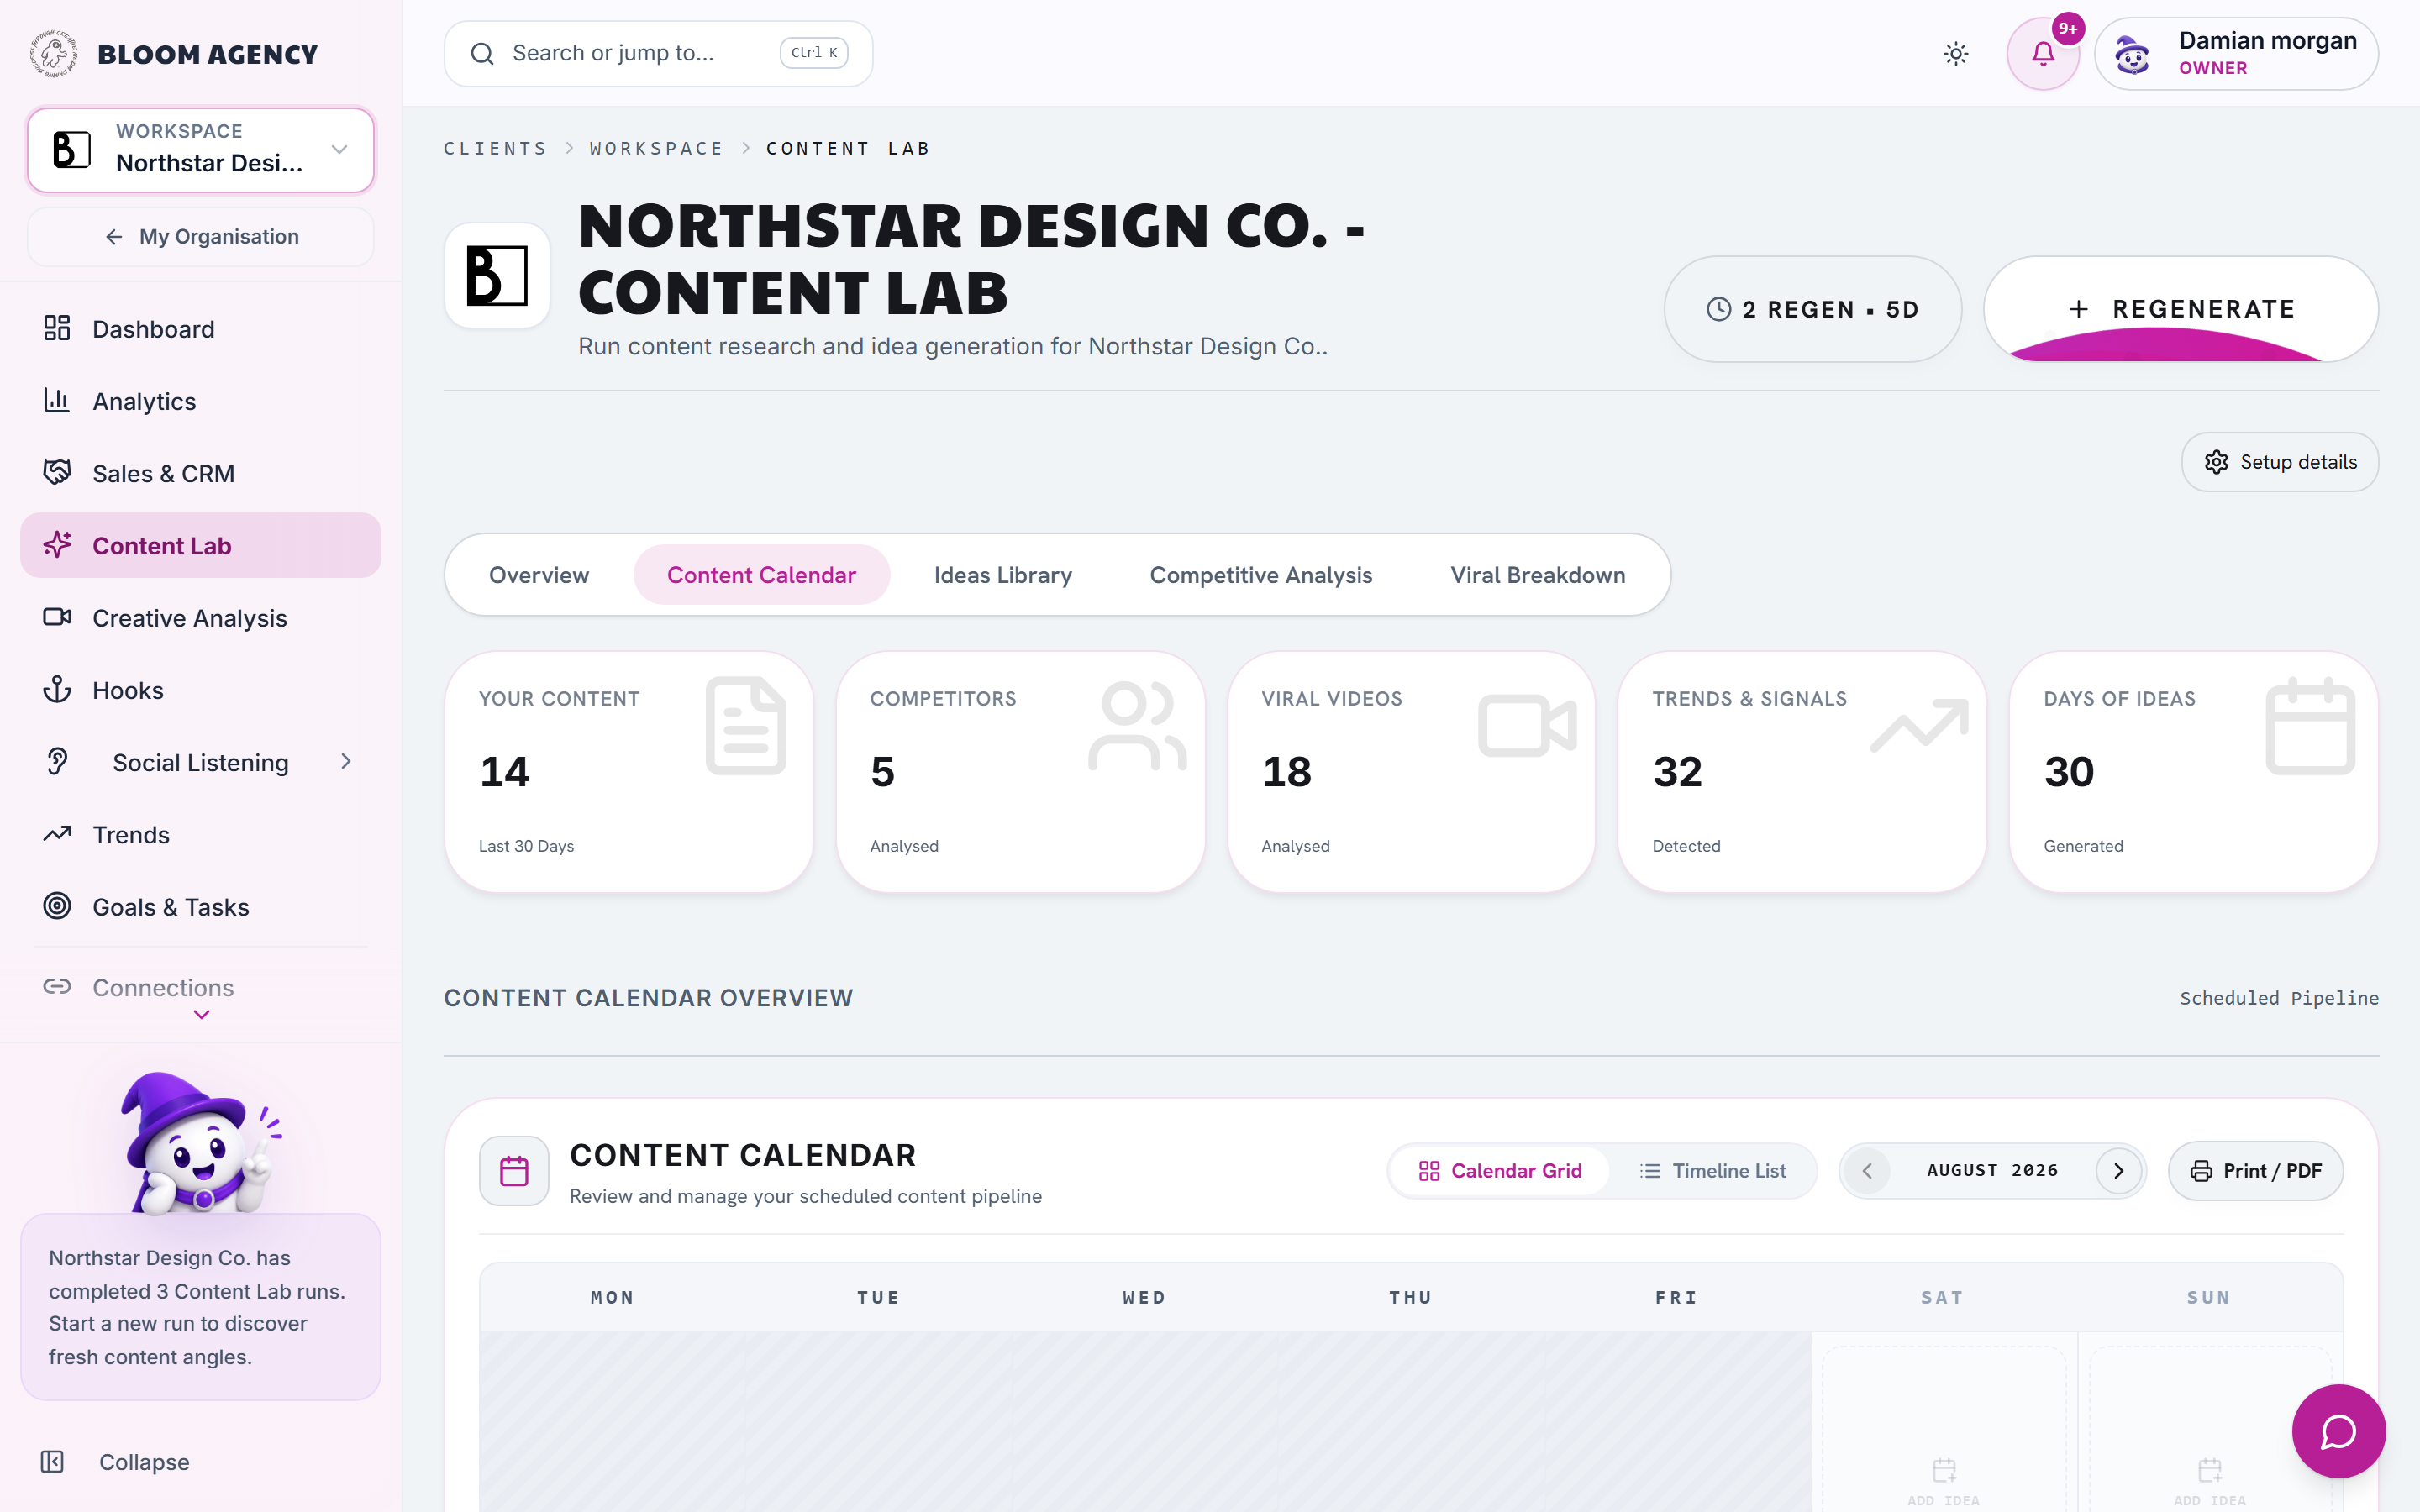Click Add Idea on Saturday cell
Image resolution: width=2420 pixels, height=1512 pixels.
1943,1480
